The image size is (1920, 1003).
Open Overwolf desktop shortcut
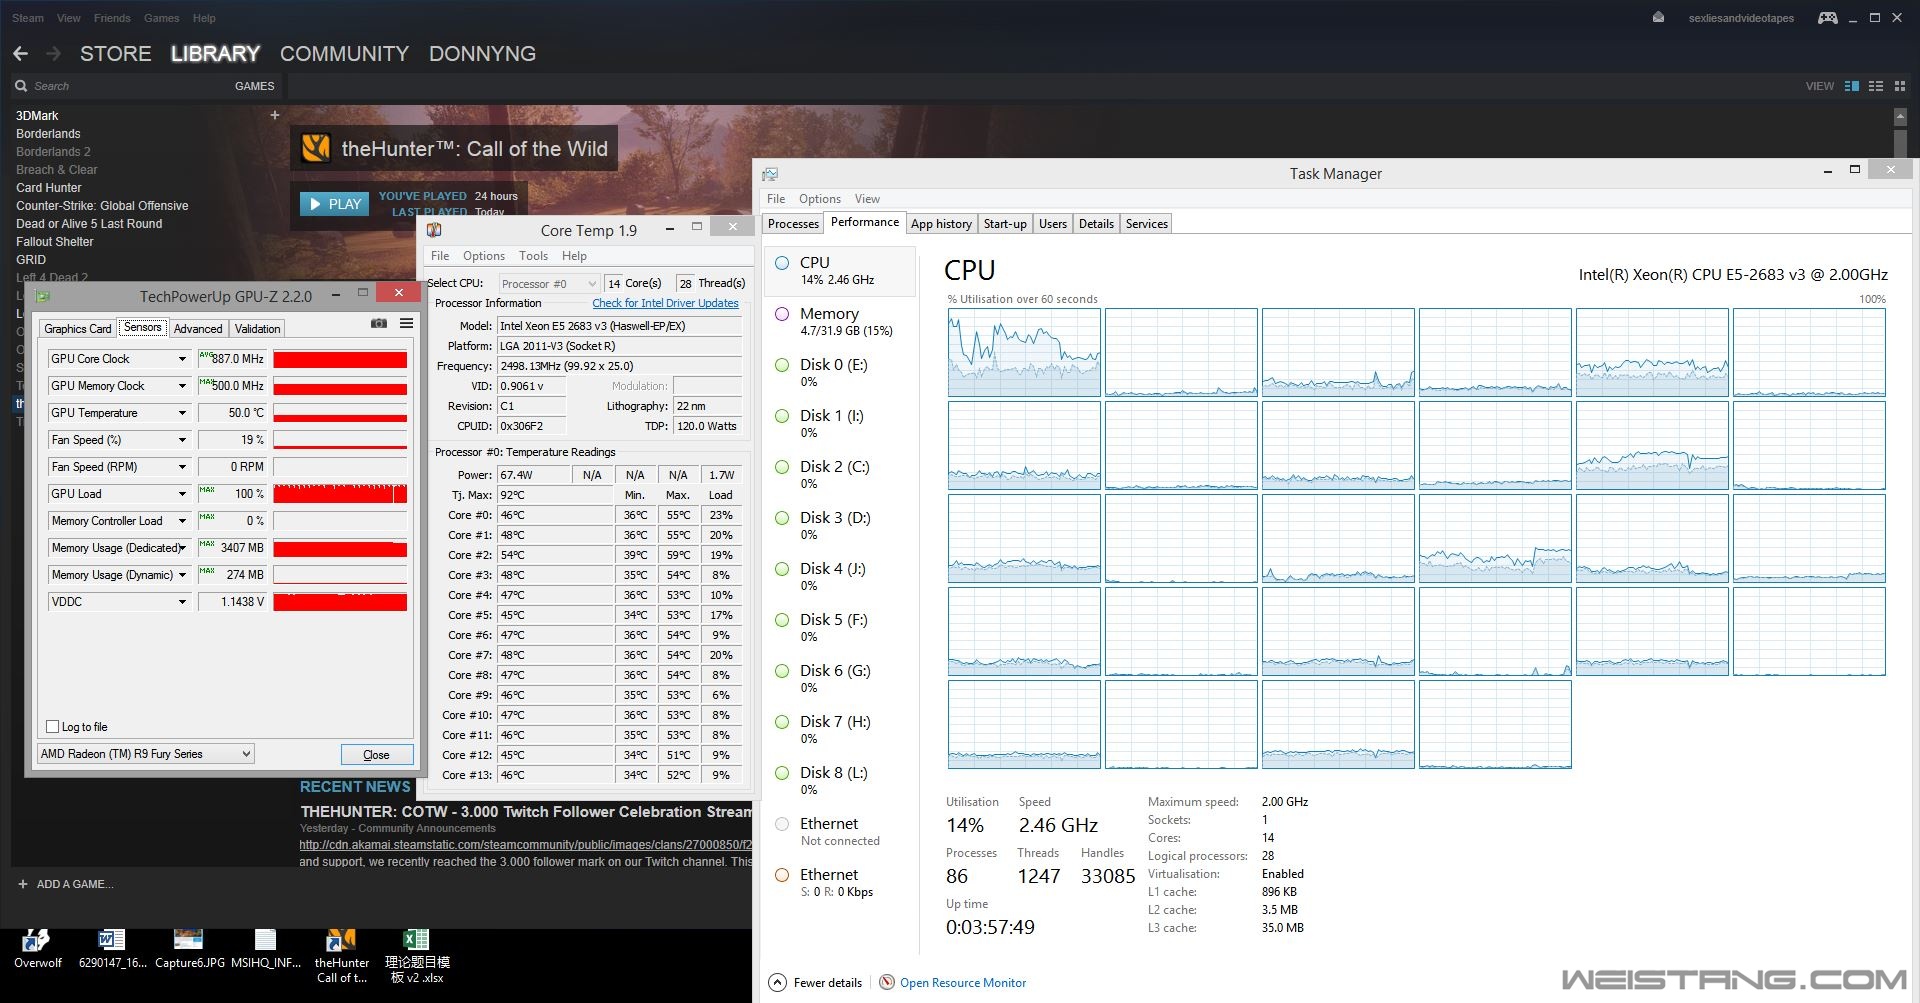coord(37,950)
